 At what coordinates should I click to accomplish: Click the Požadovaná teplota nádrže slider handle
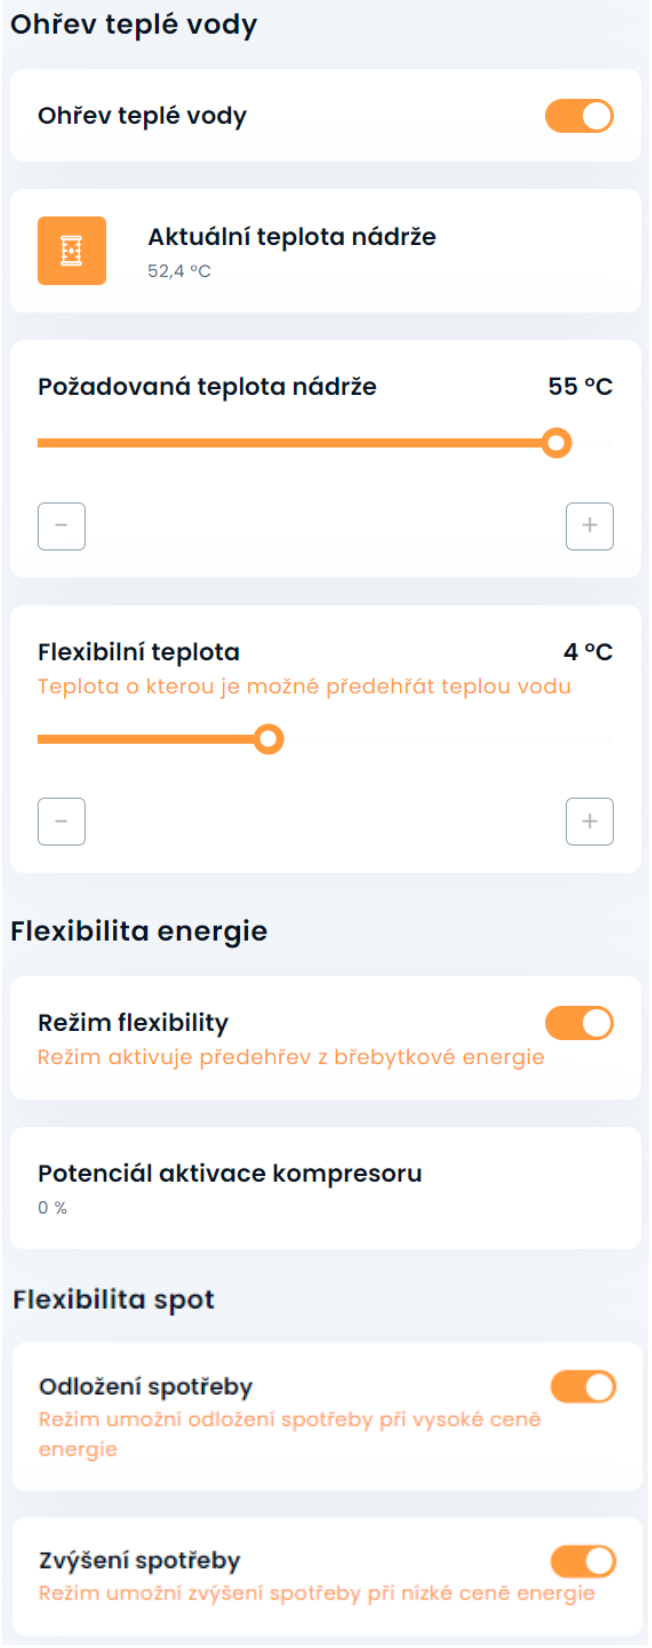[556, 443]
